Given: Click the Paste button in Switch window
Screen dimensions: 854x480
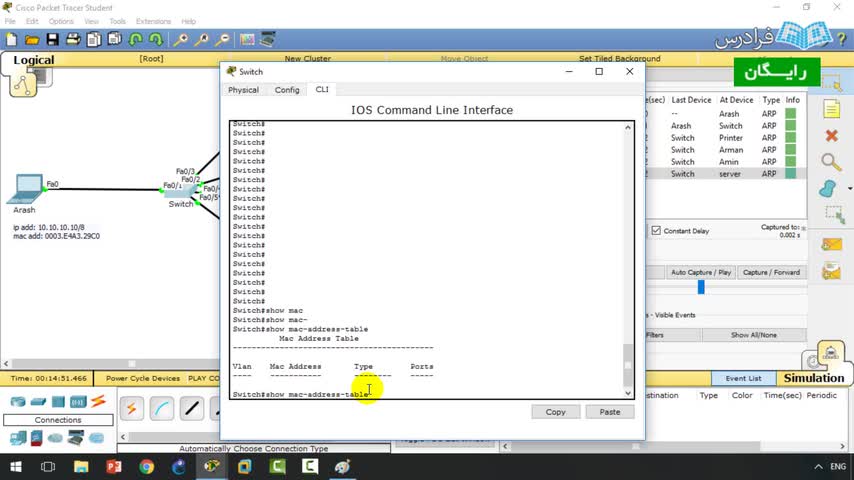Looking at the screenshot, I should coord(609,412).
